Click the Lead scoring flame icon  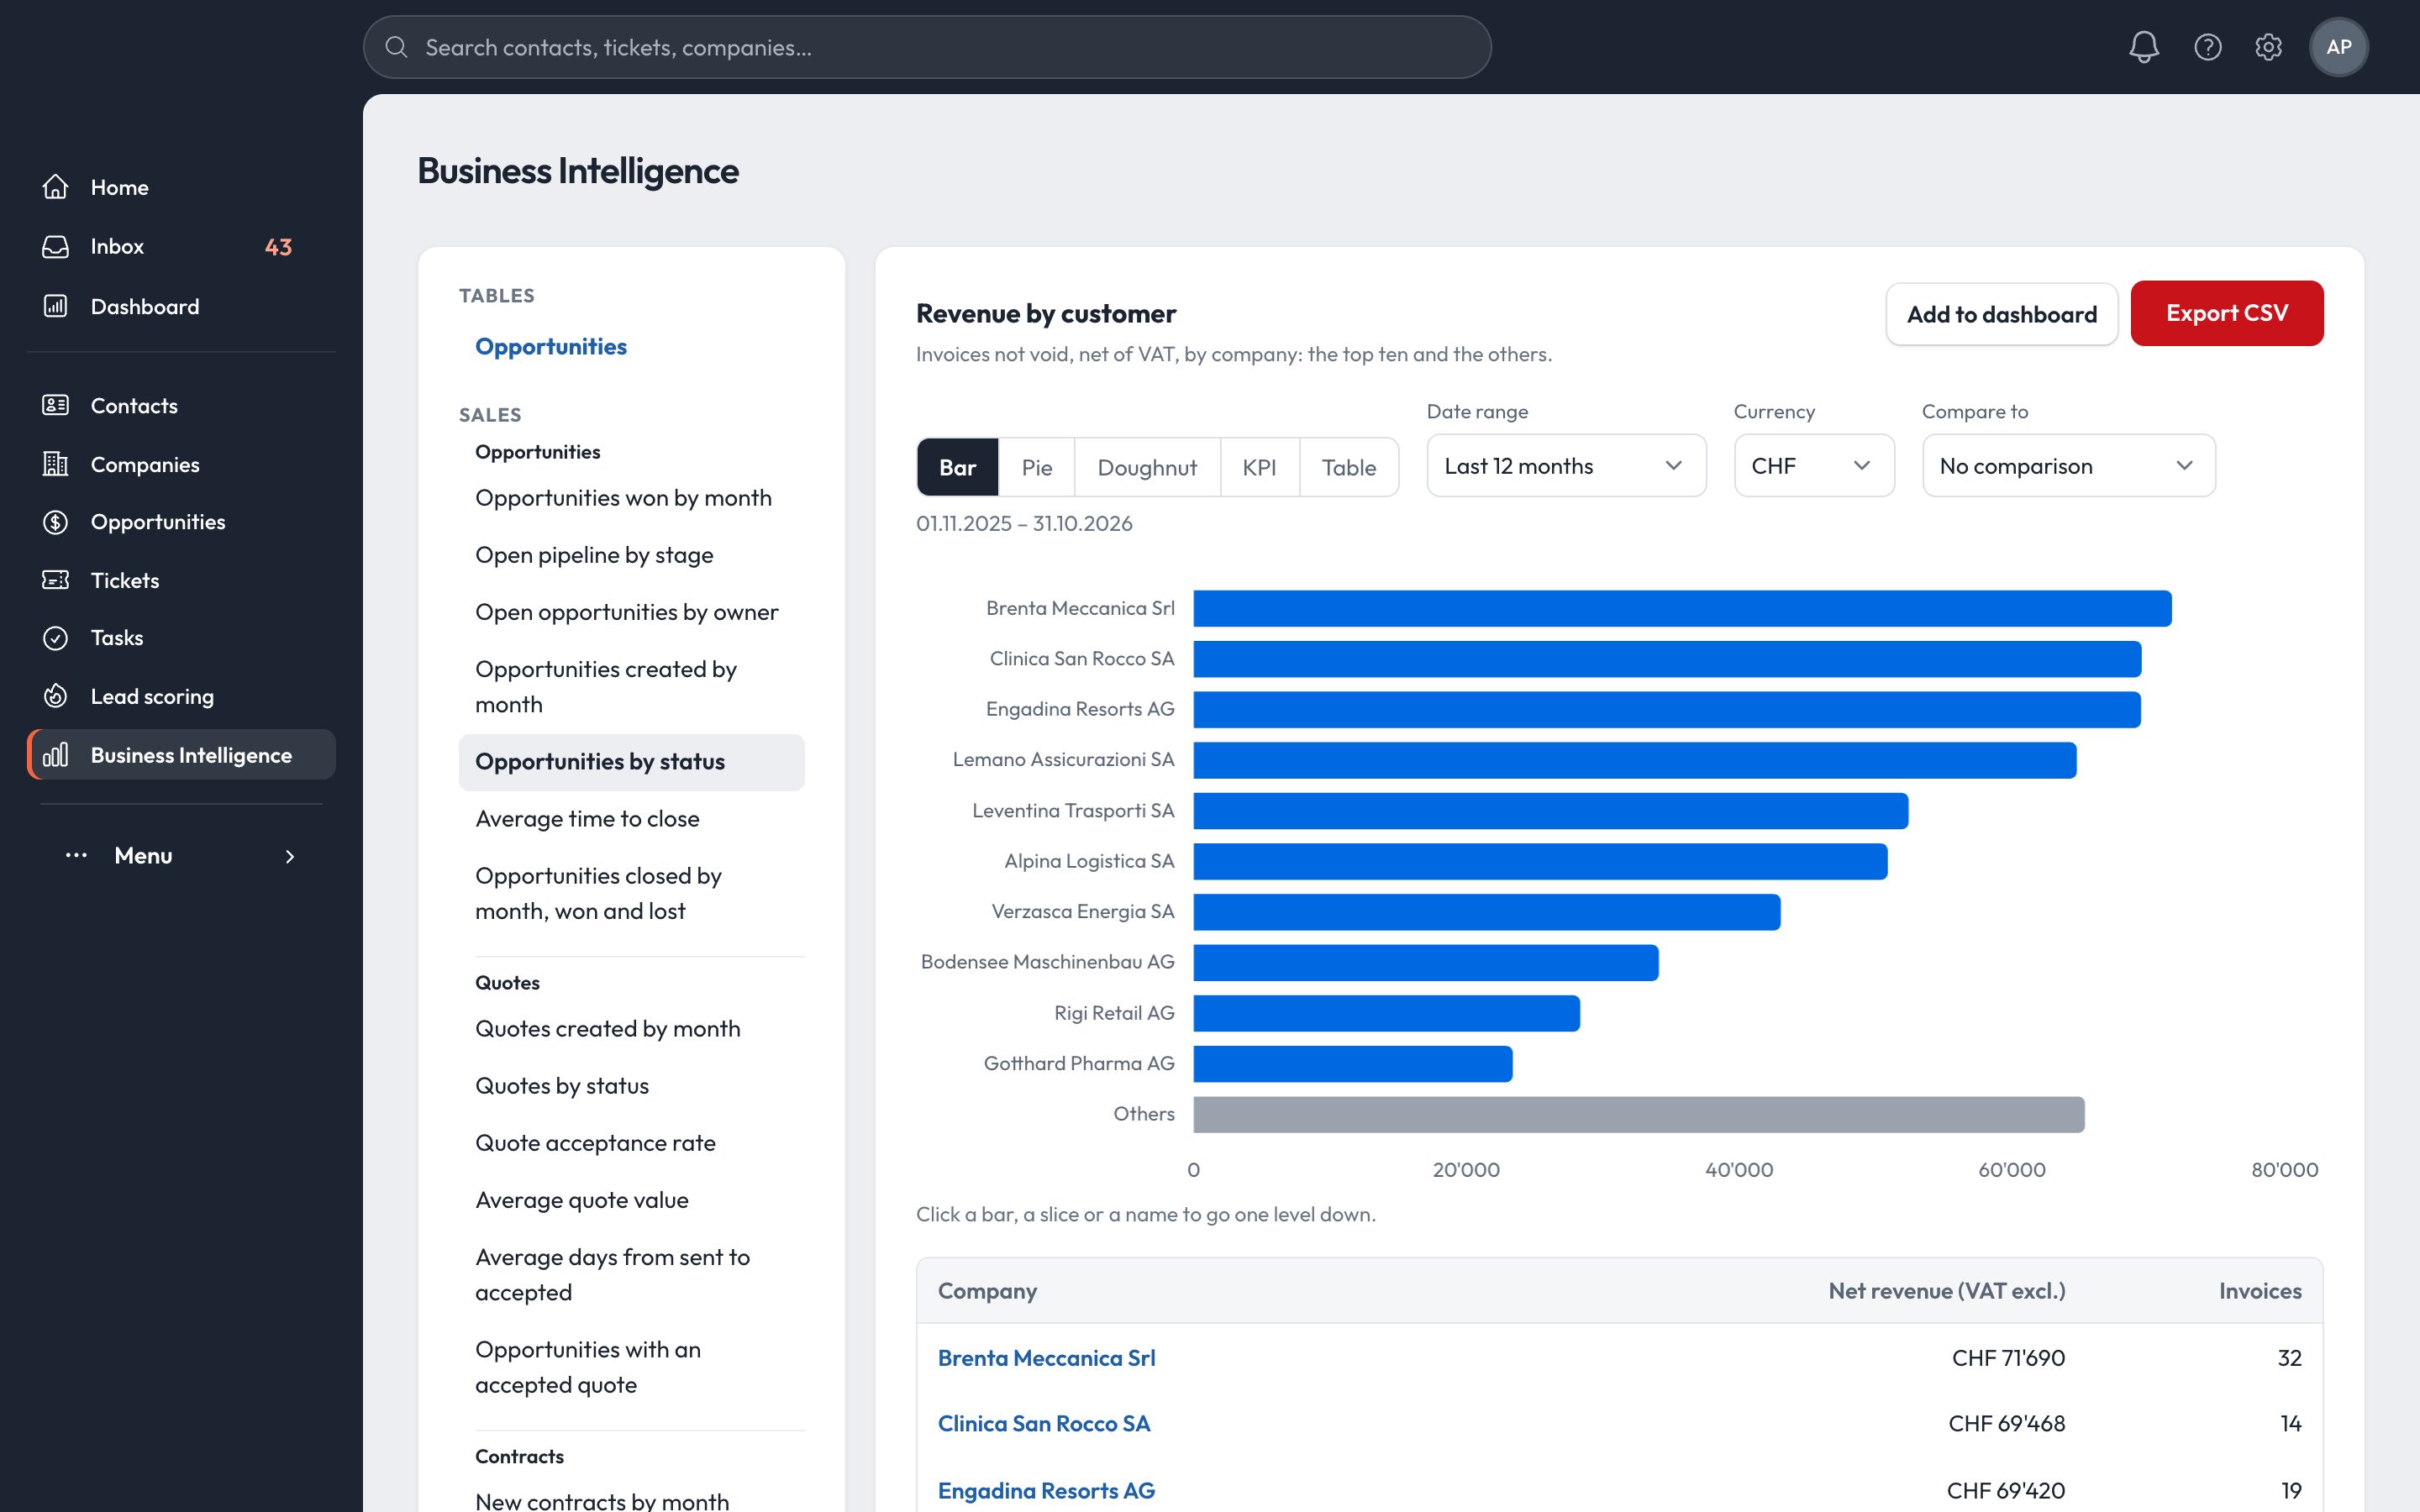coord(56,696)
